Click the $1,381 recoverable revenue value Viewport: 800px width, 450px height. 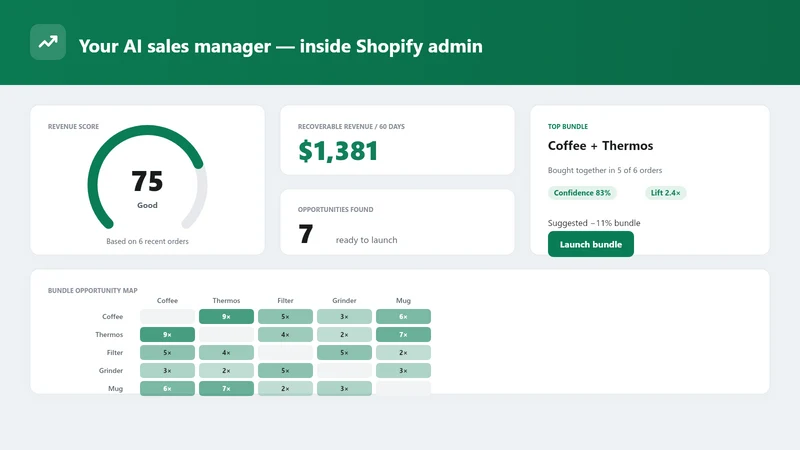tap(338, 151)
